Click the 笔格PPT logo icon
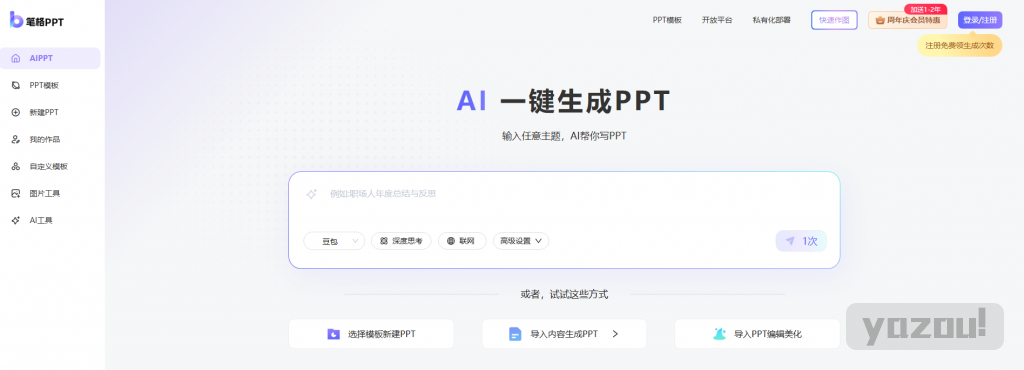This screenshot has width=1024, height=370. pyautogui.click(x=16, y=20)
